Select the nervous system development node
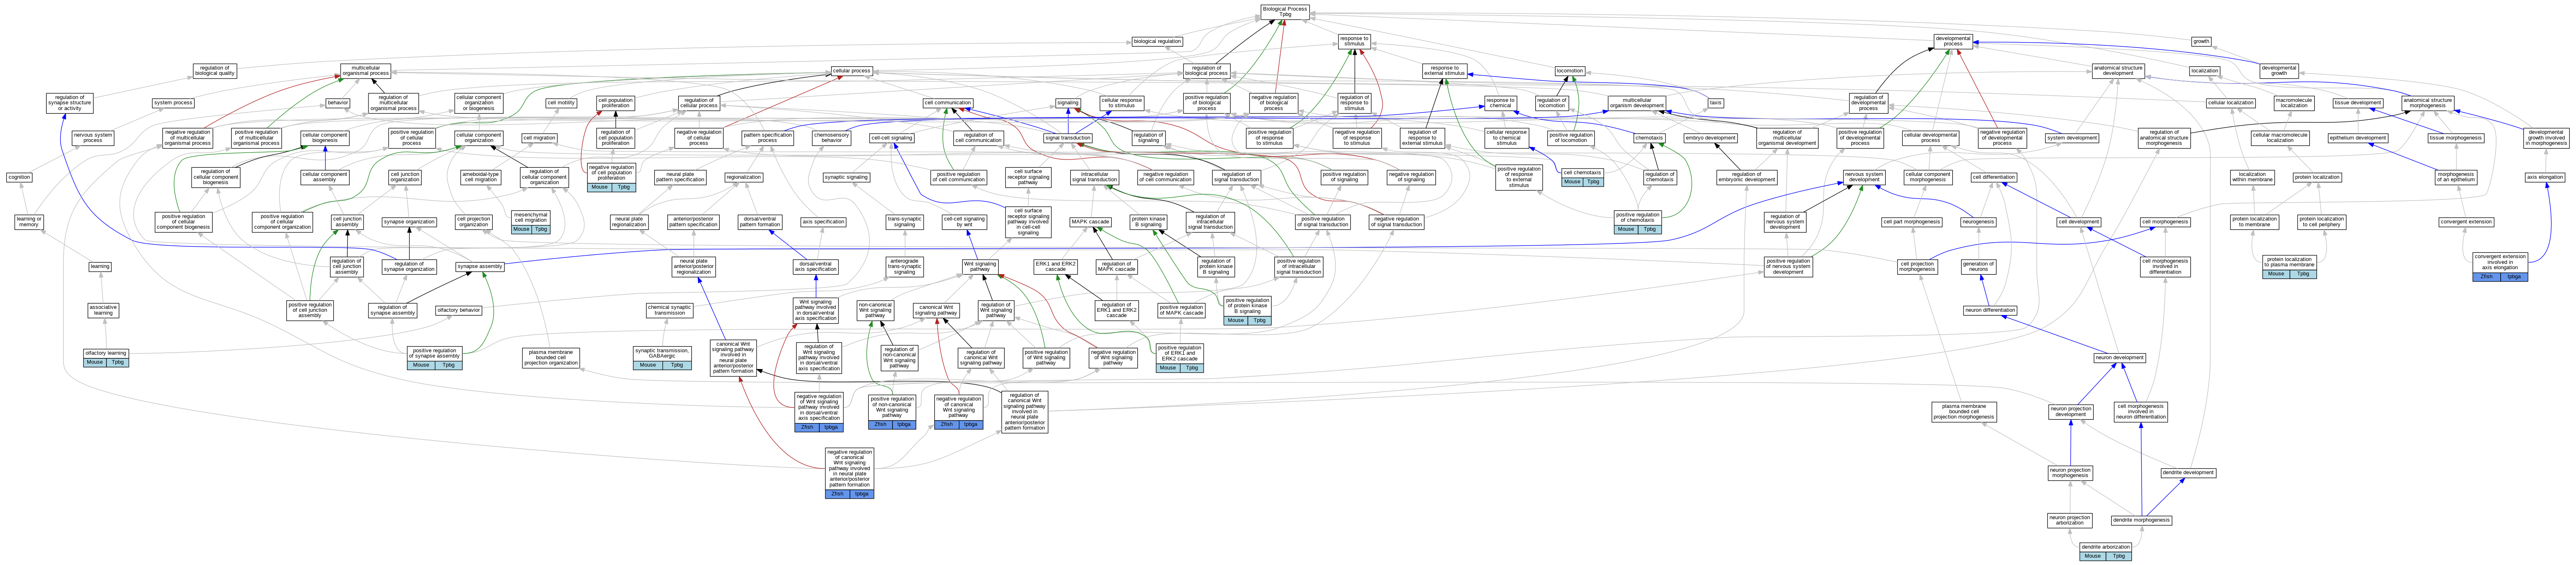This screenshot has width=2576, height=565. pyautogui.click(x=1864, y=177)
